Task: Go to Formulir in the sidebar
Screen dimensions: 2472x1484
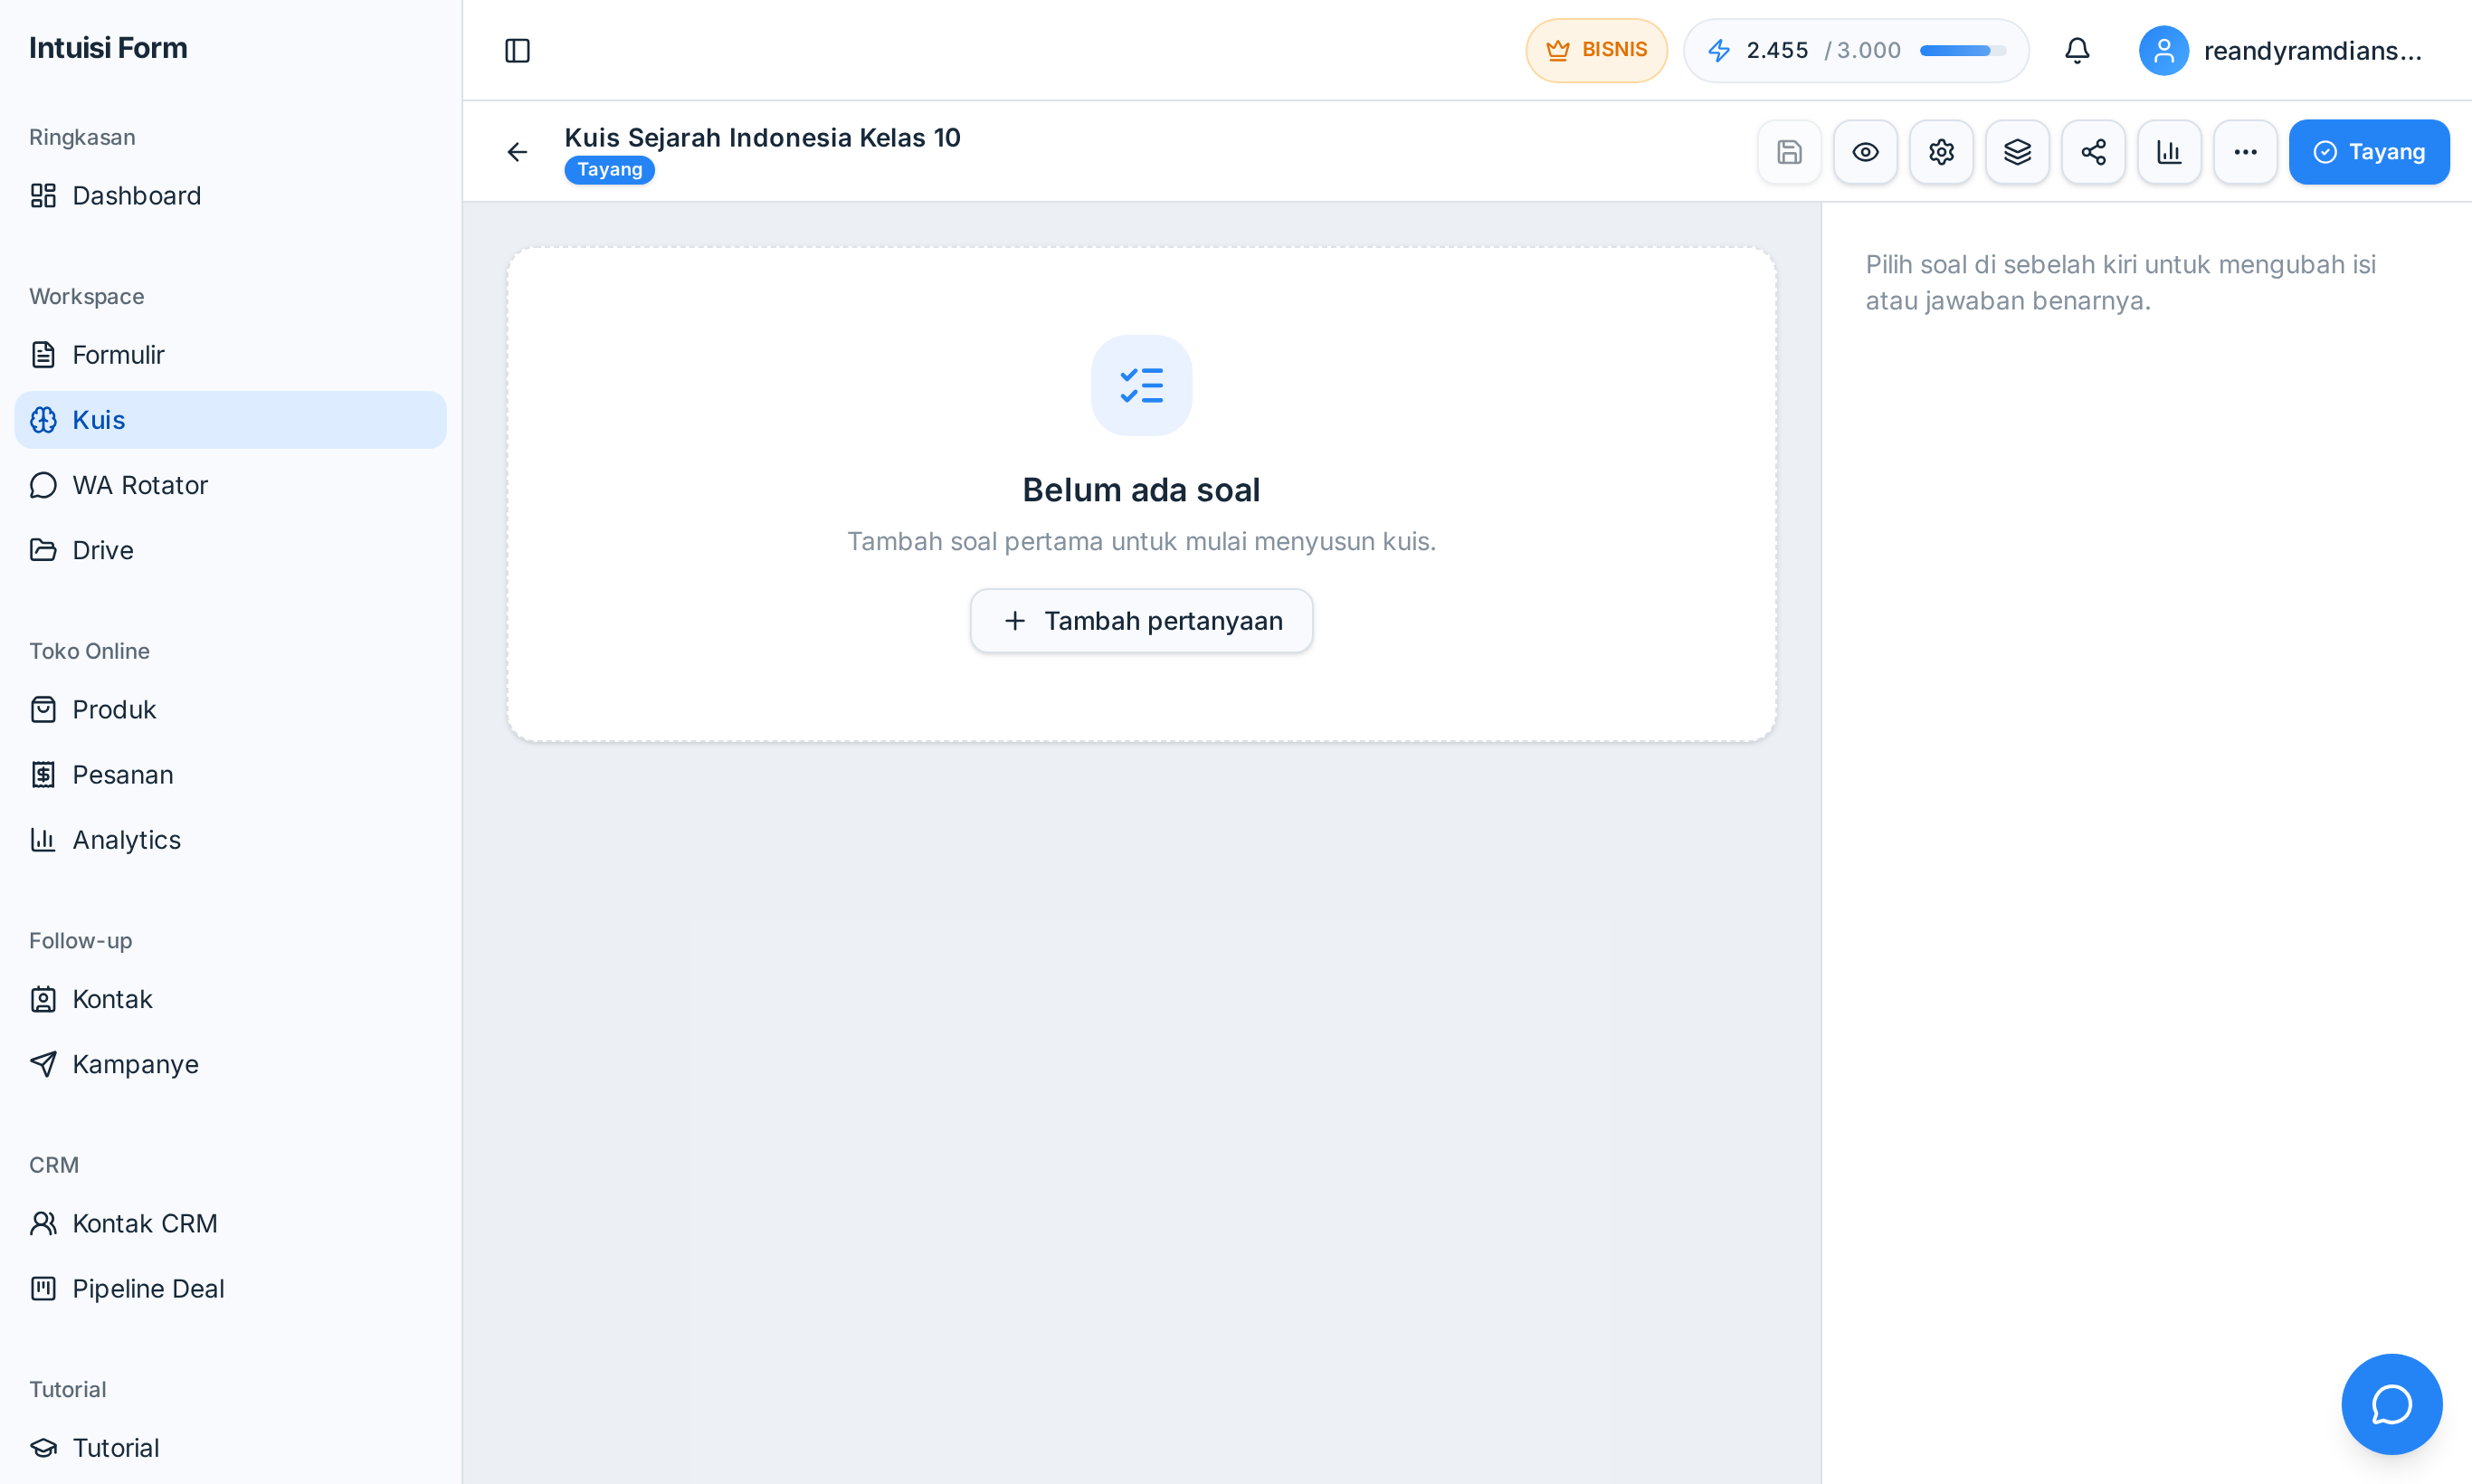Action: [x=231, y=354]
